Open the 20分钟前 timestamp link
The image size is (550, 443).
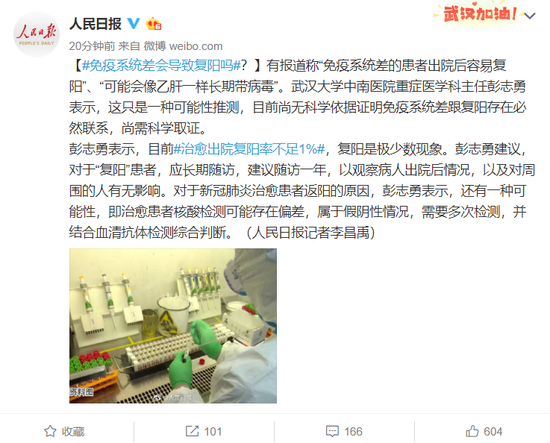coord(92,46)
